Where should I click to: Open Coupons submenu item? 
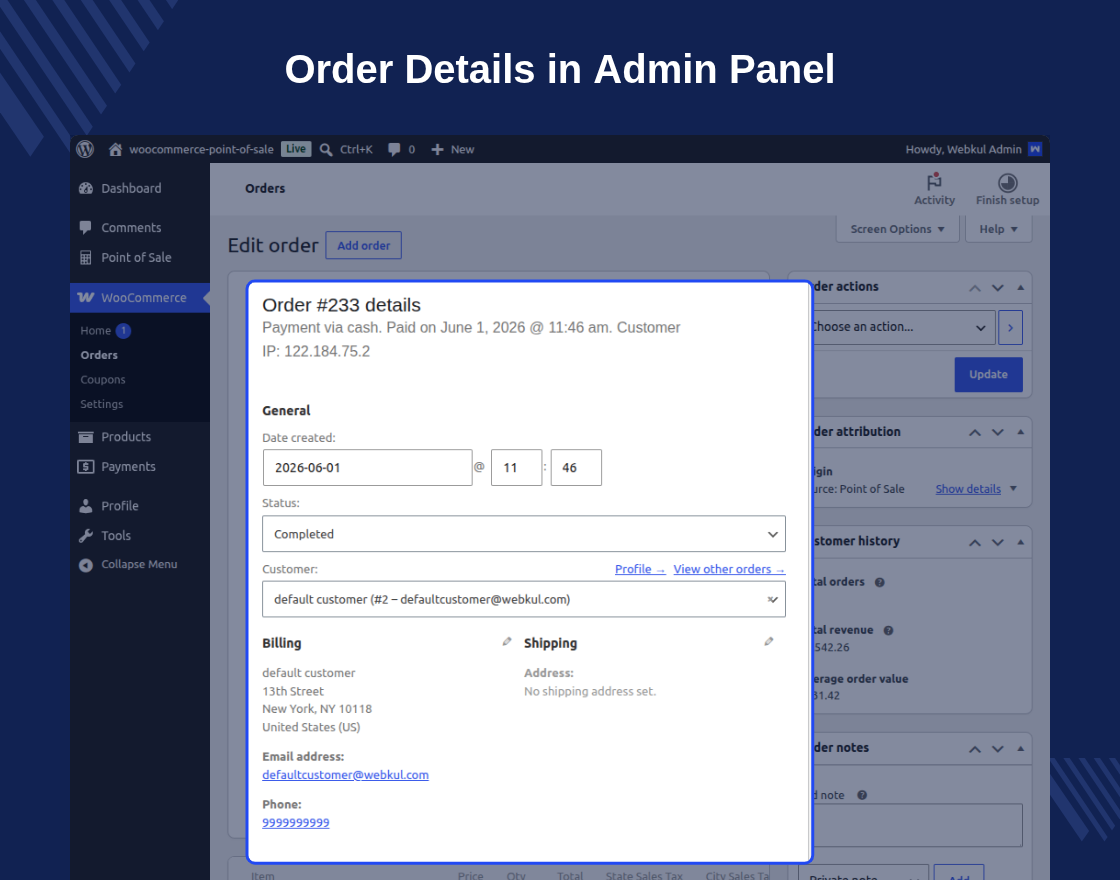(x=103, y=379)
